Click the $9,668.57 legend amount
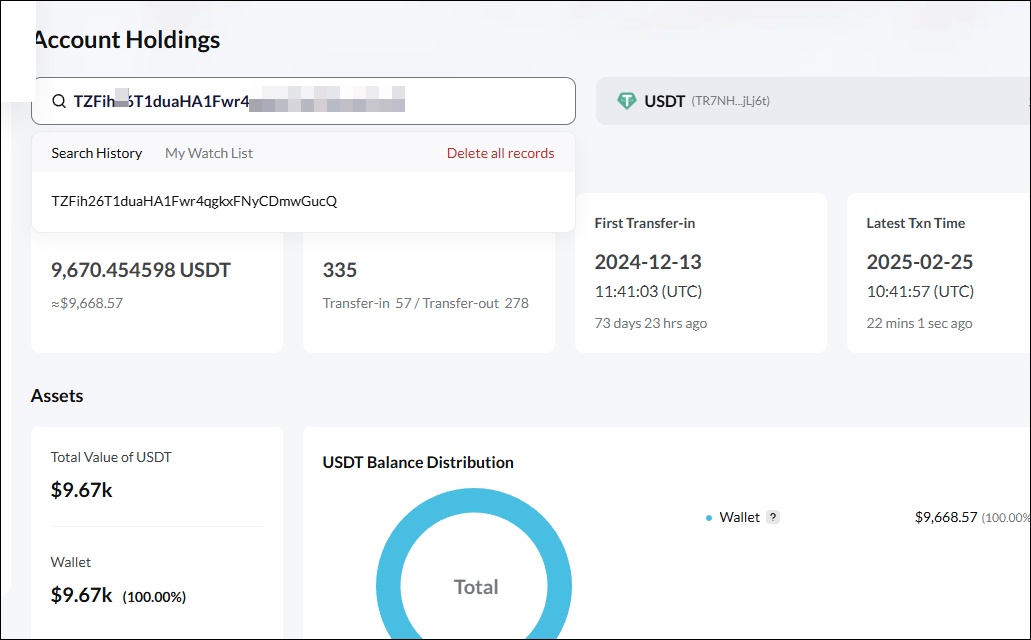Screen dimensions: 1031x640 (x=946, y=517)
